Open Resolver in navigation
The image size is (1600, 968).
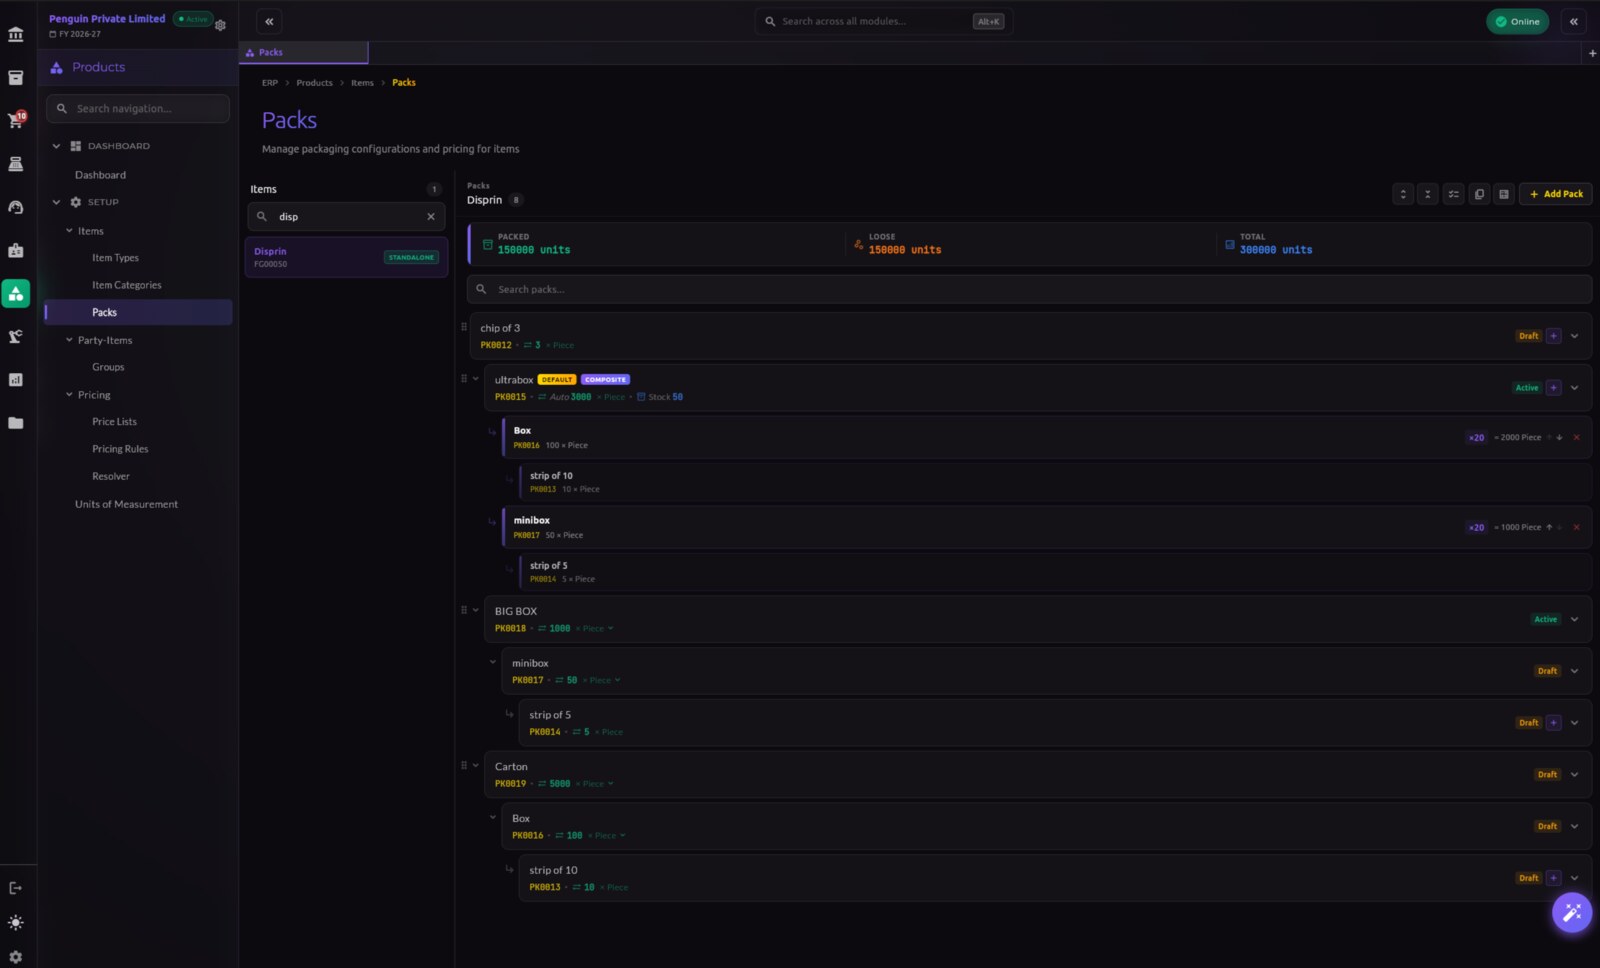click(x=111, y=476)
